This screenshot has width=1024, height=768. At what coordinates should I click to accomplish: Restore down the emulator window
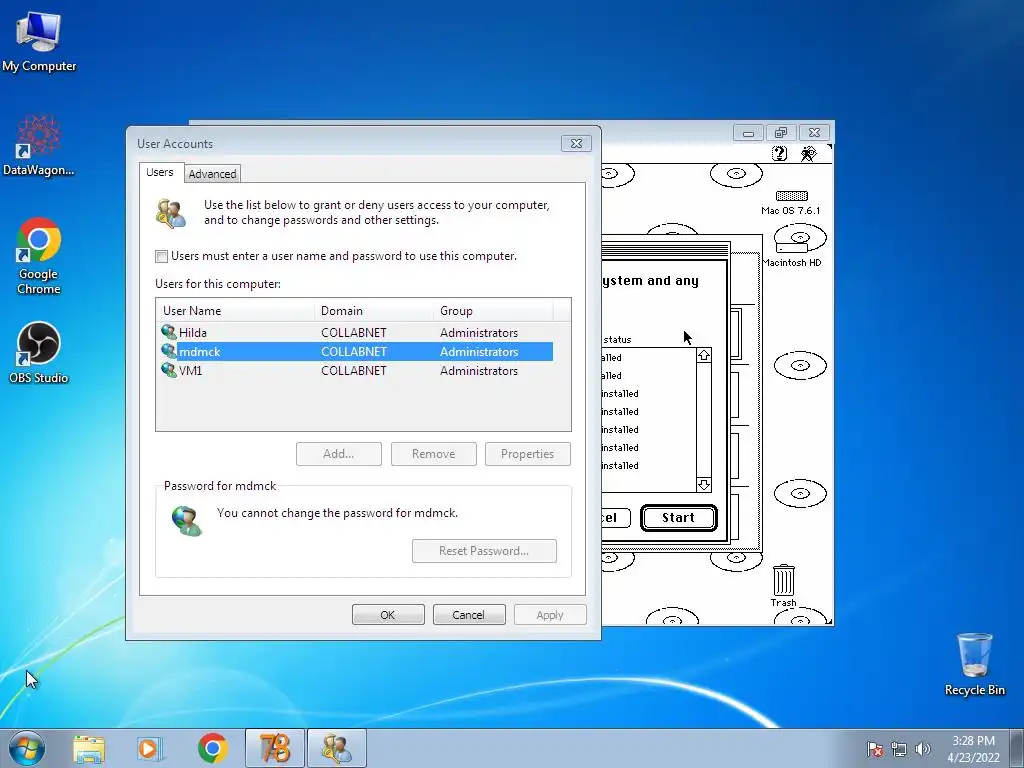click(x=781, y=133)
